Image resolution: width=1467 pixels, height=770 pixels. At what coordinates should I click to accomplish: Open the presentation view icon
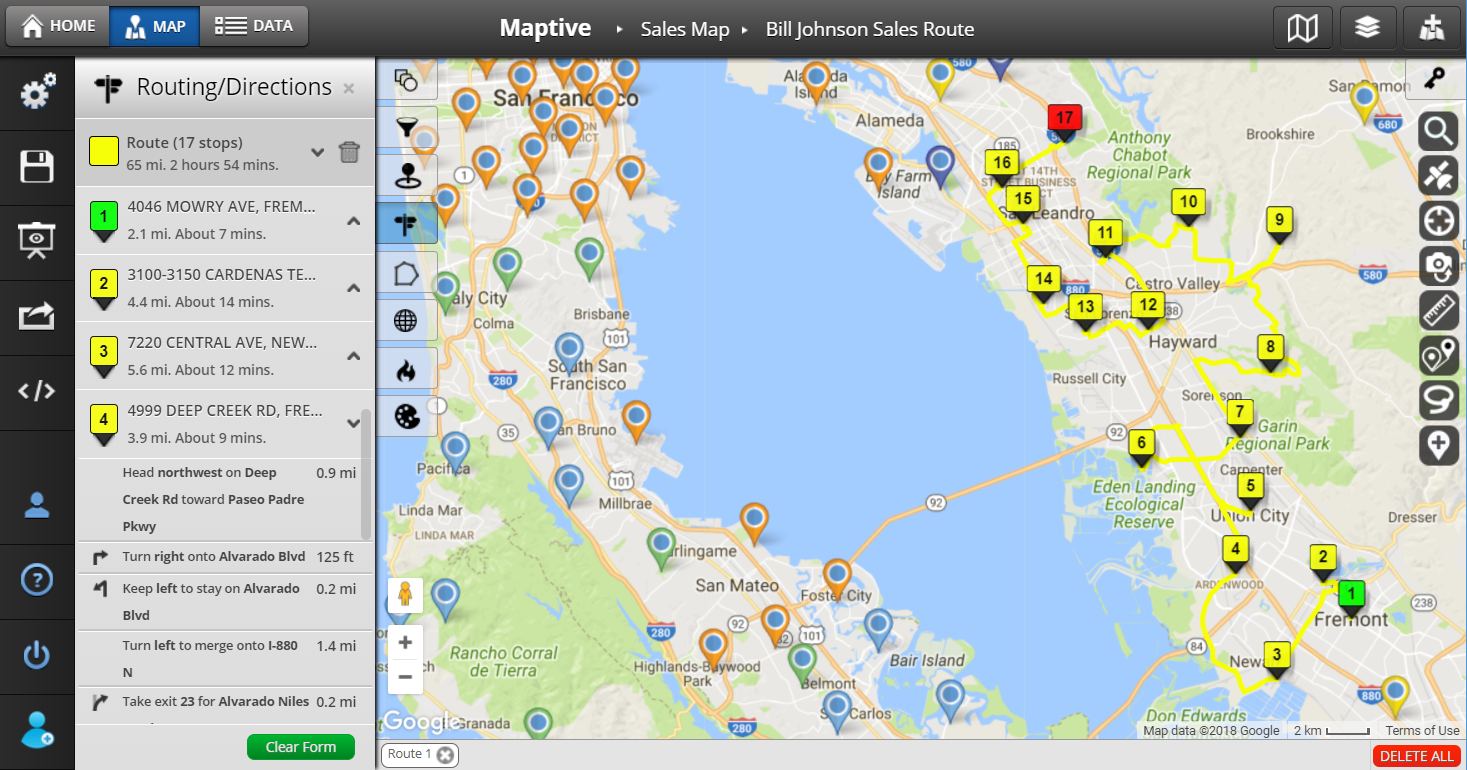pyautogui.click(x=37, y=241)
